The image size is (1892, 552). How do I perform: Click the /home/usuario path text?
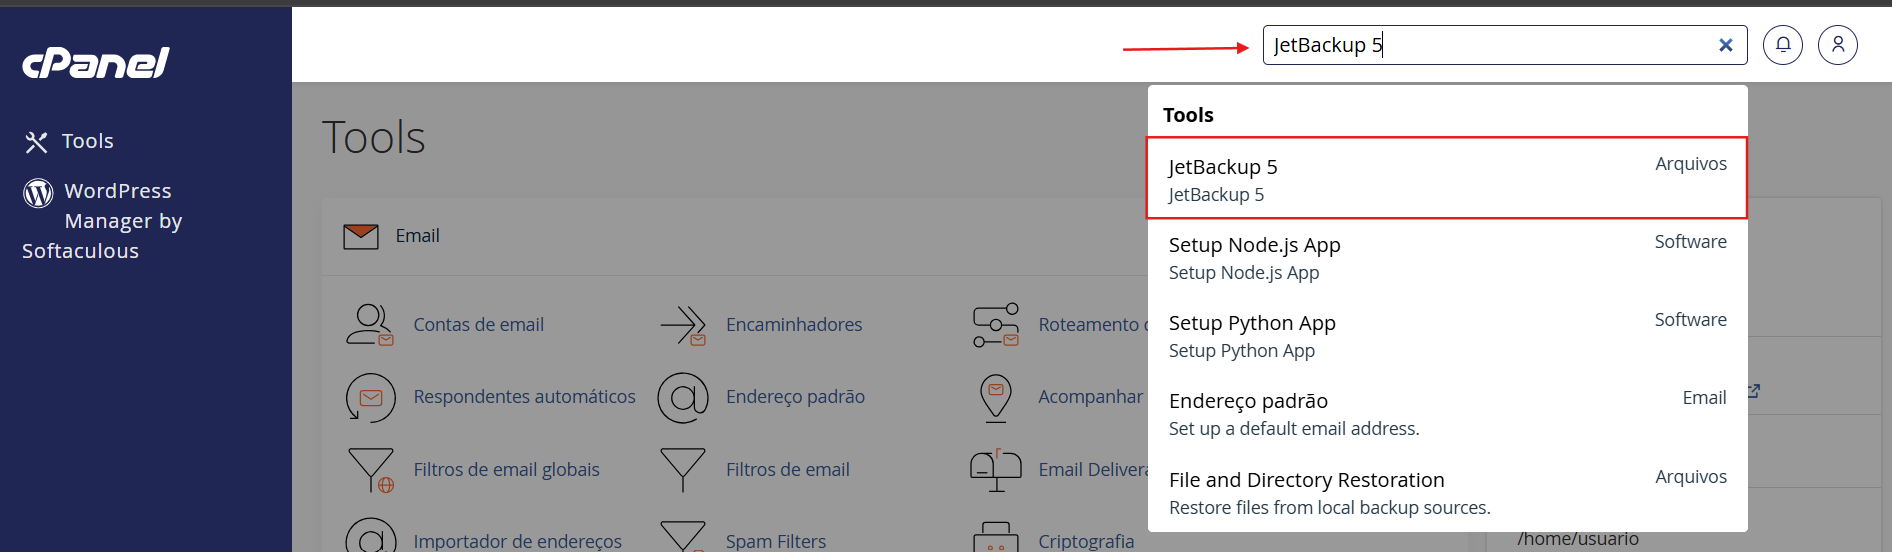[x=1578, y=539]
